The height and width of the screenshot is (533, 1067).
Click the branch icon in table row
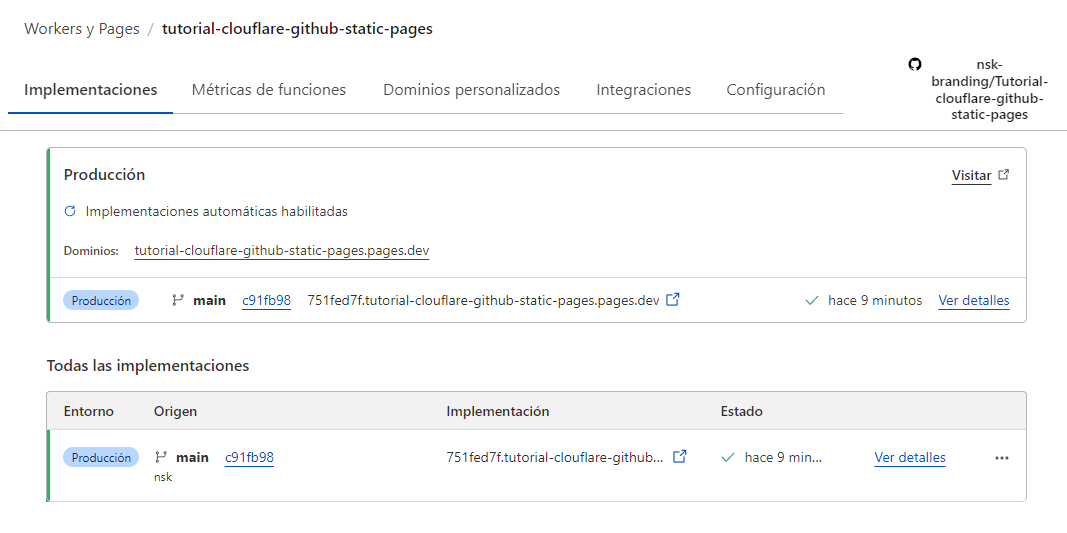[161, 457]
